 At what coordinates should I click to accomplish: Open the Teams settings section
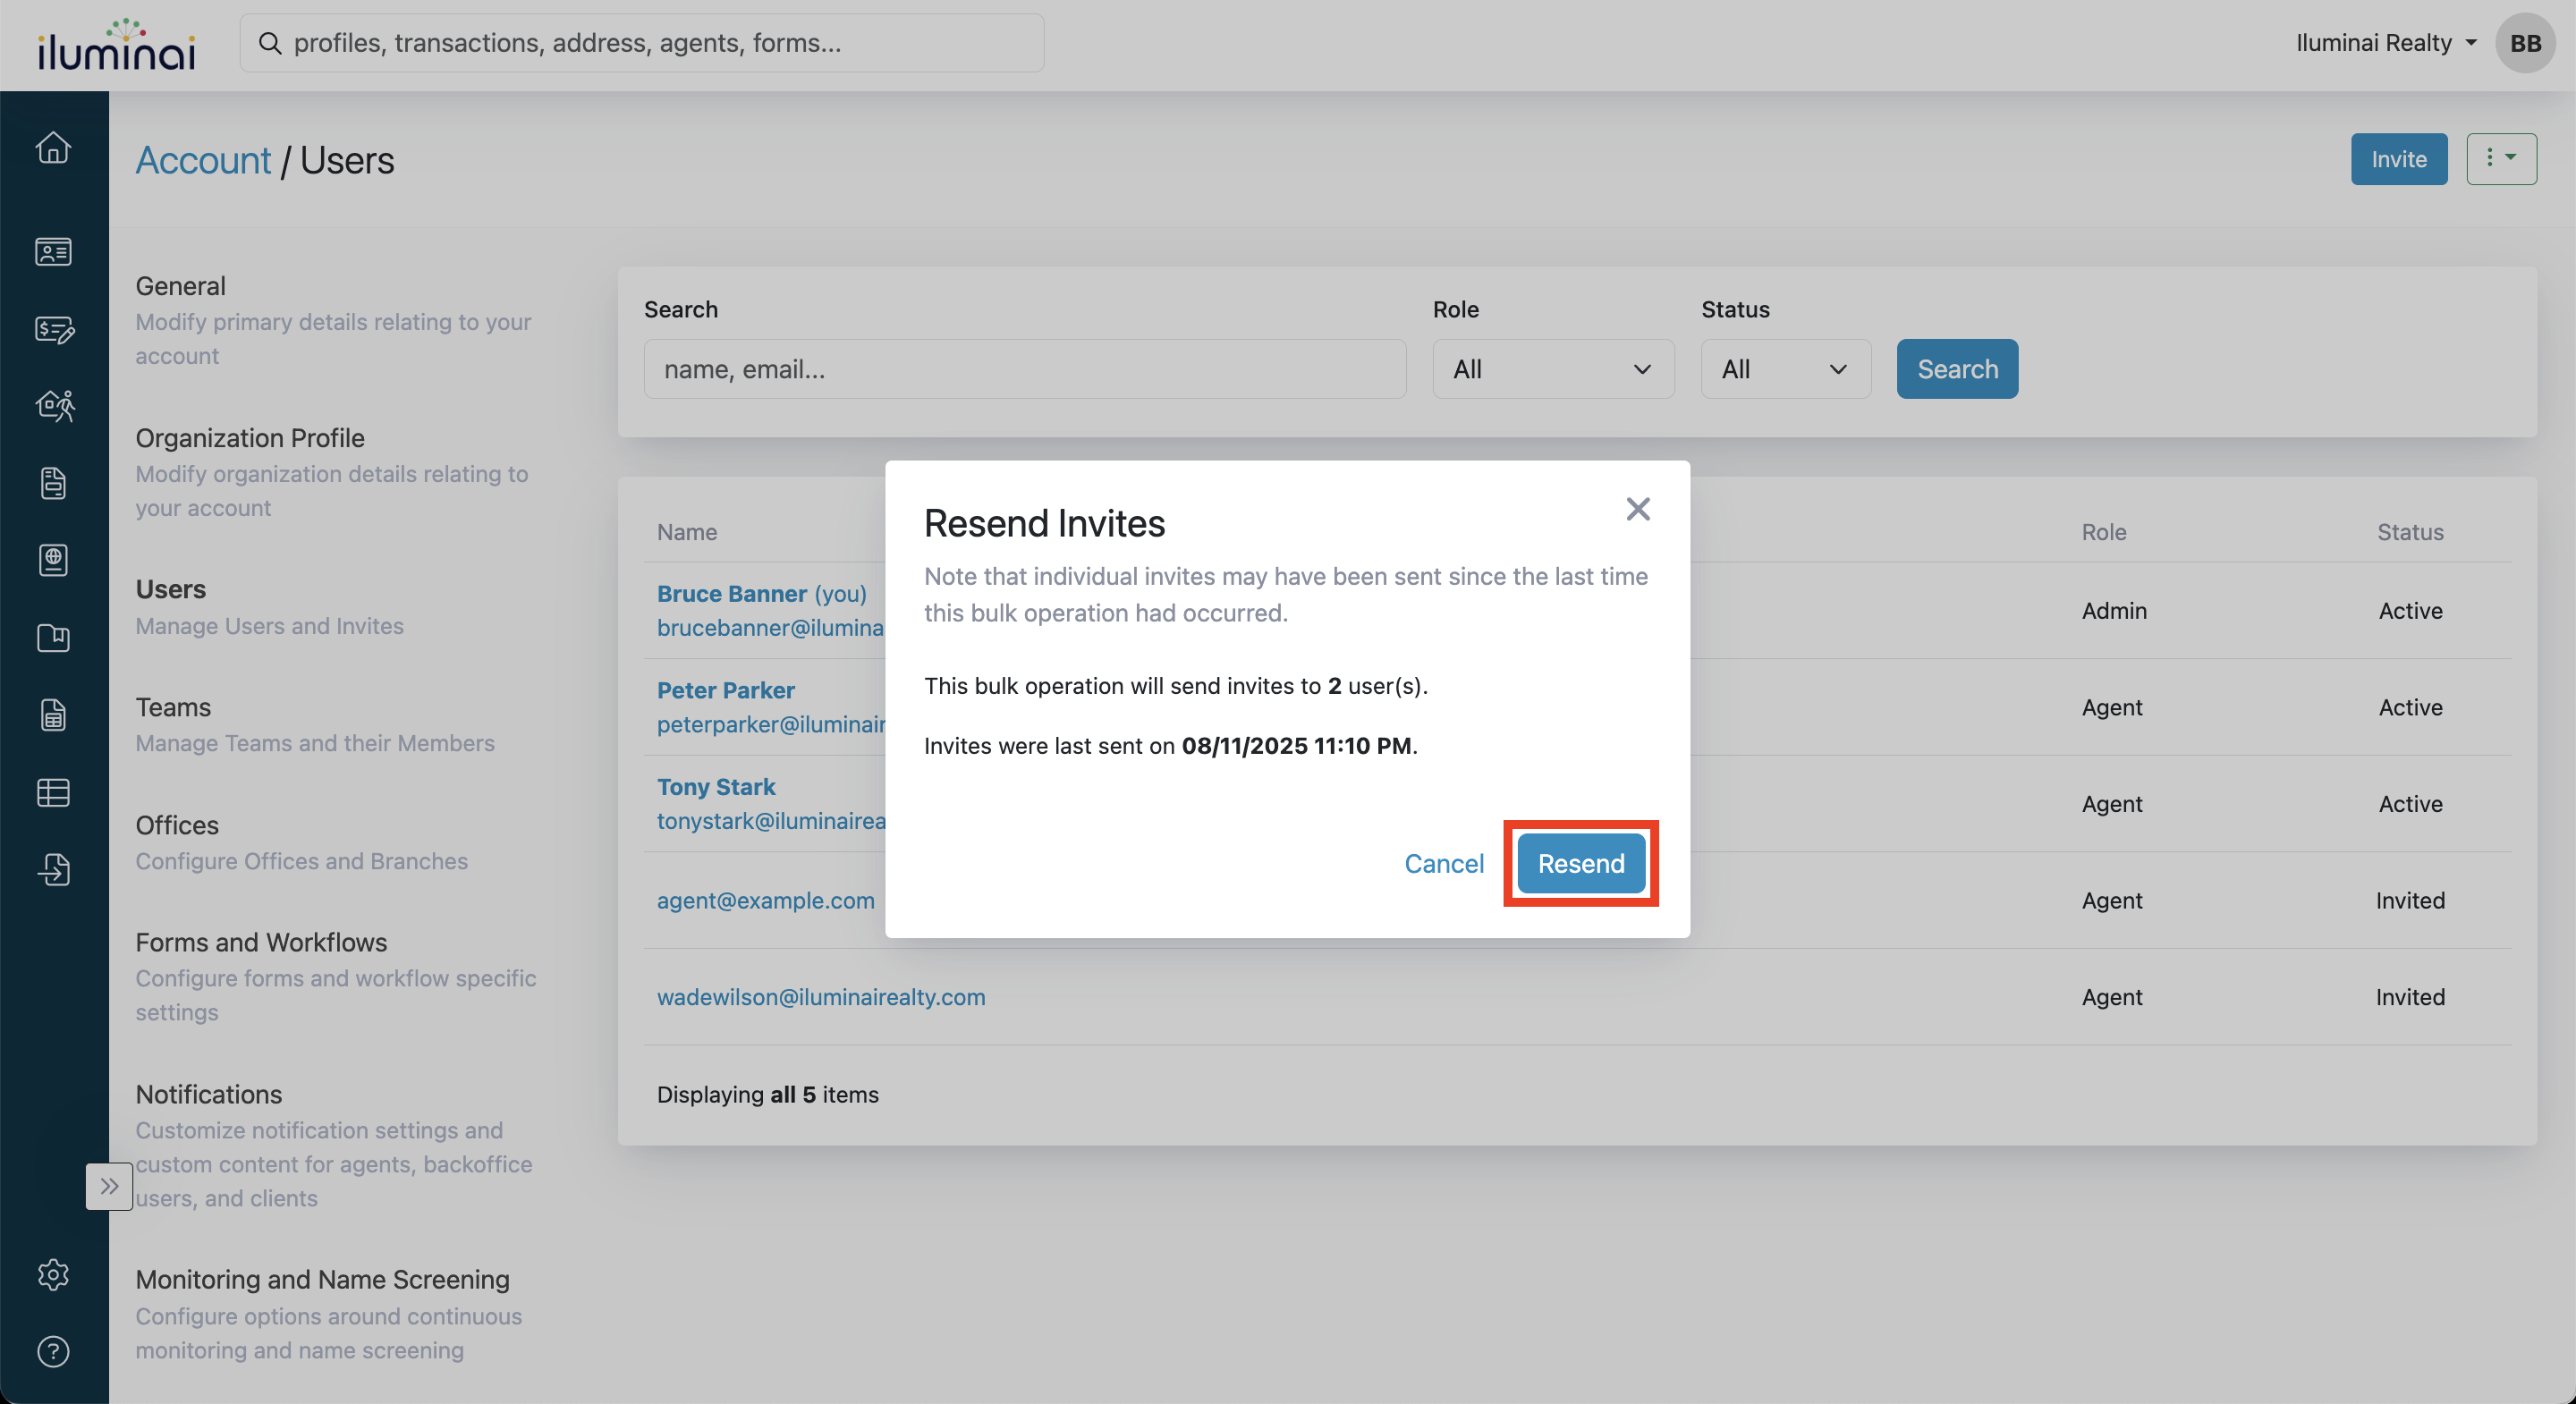[173, 707]
